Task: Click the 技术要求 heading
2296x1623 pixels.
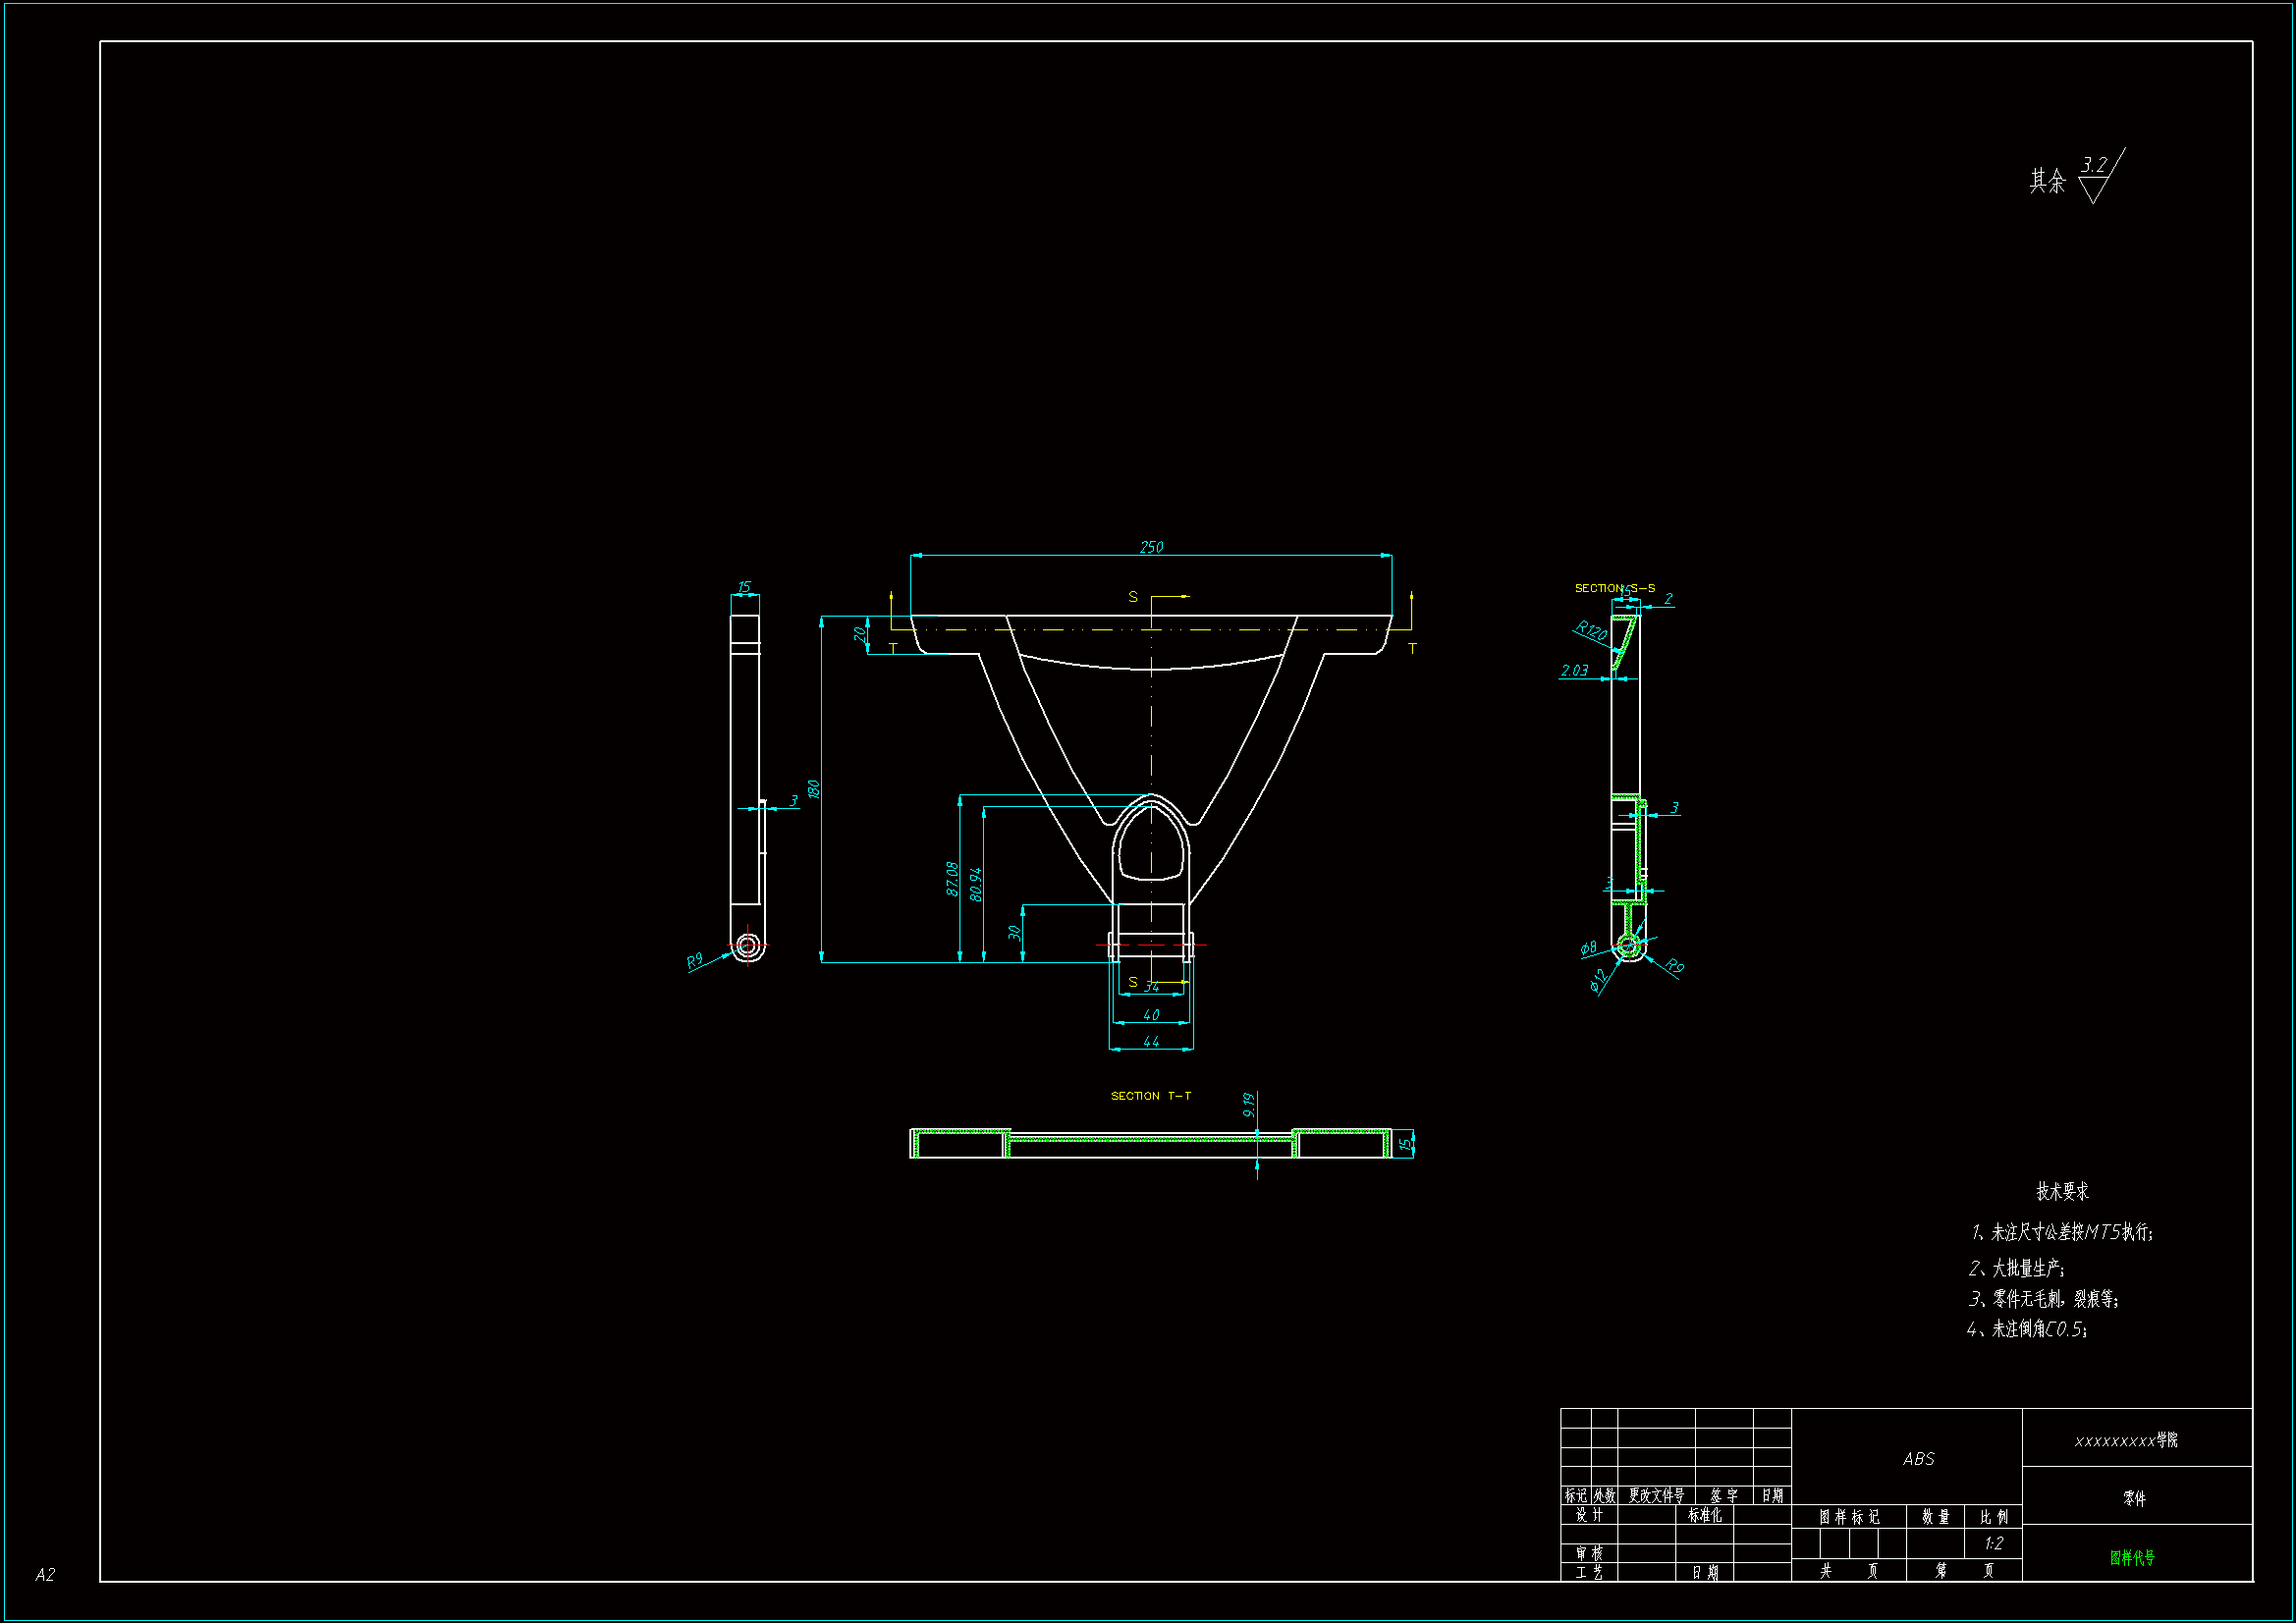Action: pos(2062,1191)
